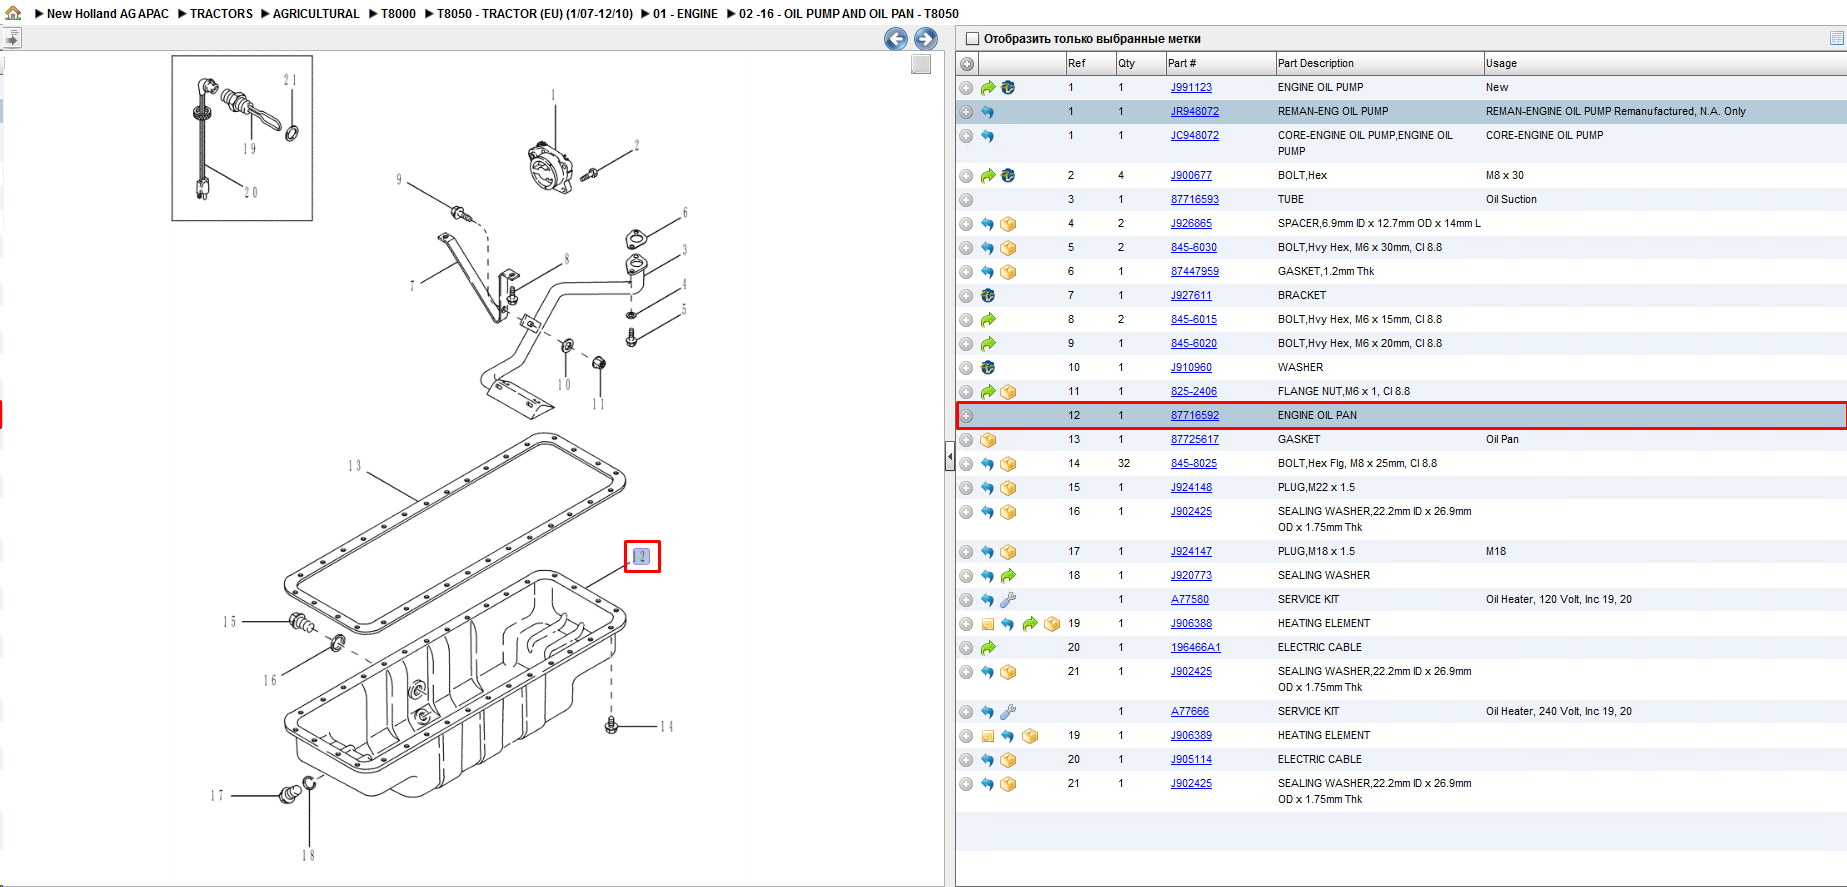Screen dimensions: 1847x887
Task: Click the top-right panel layout icon
Action: coord(1836,38)
